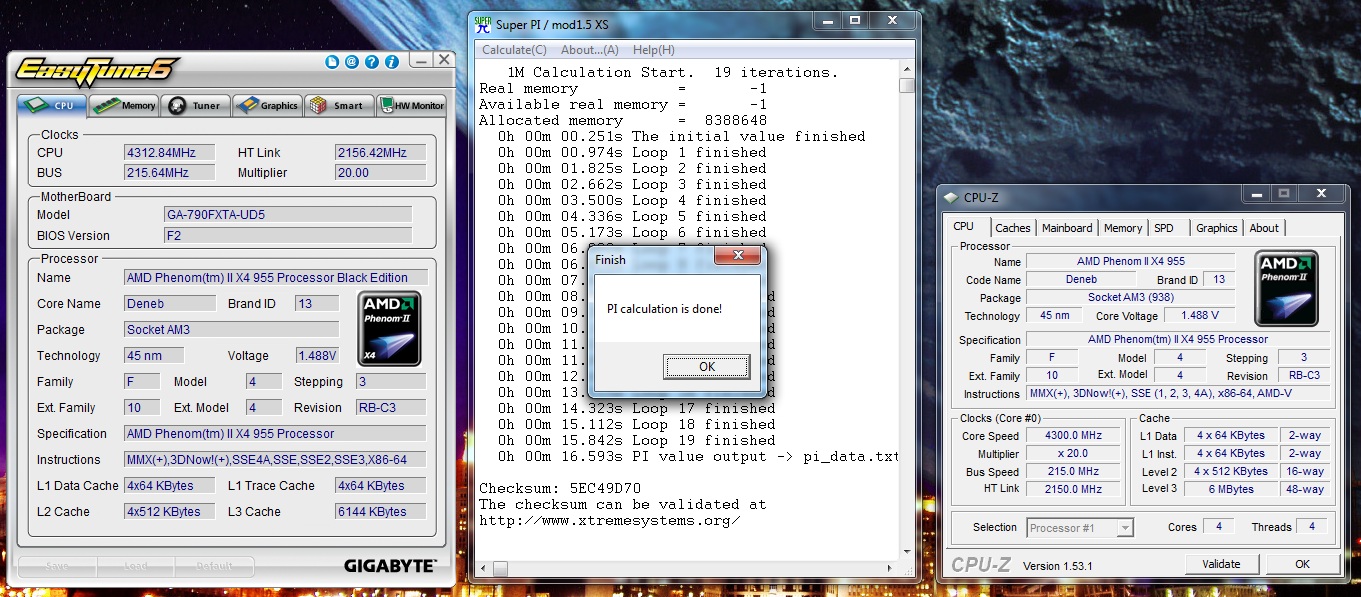Click the @ email icon in EasyTune6
This screenshot has width=1361, height=597.
click(x=352, y=62)
